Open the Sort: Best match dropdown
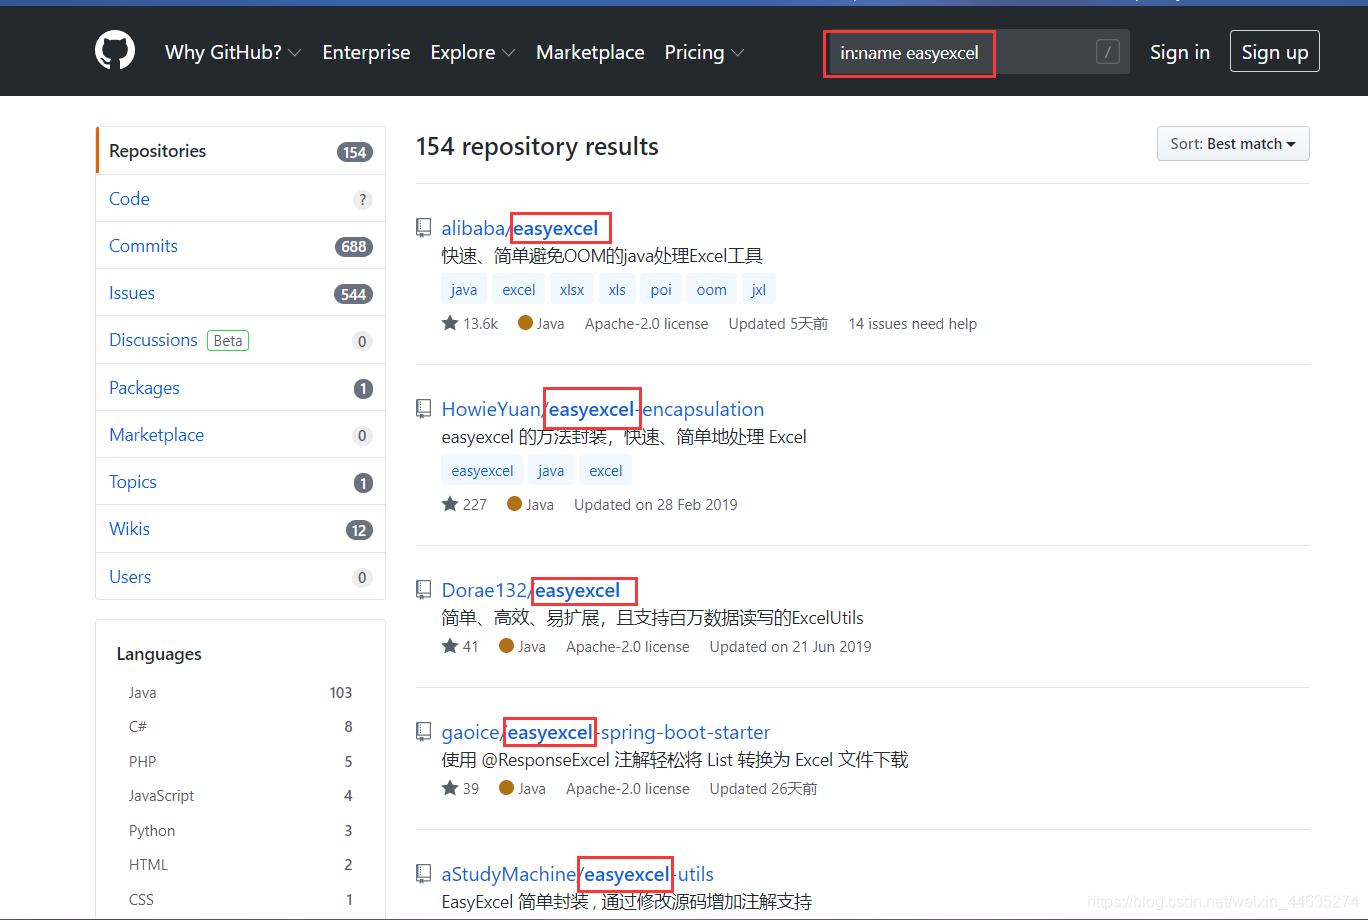This screenshot has height=920, width=1368. (x=1233, y=144)
